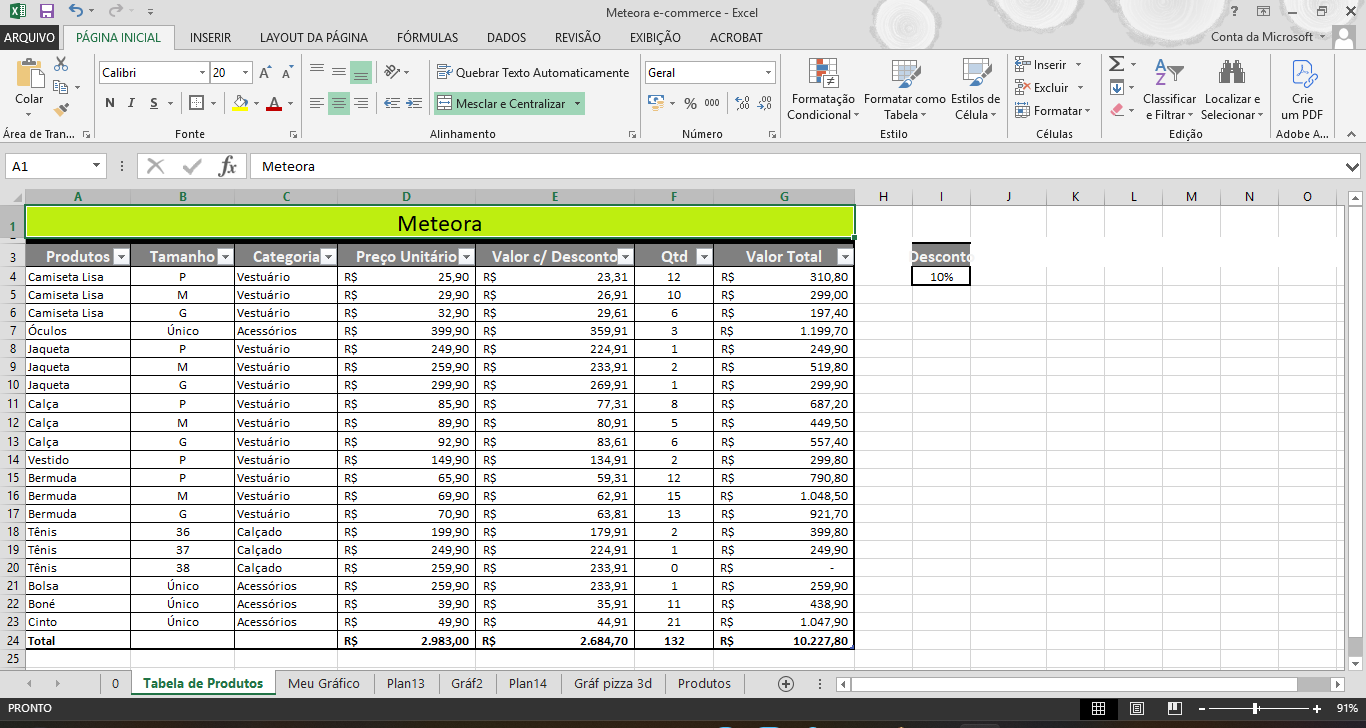Toggle italic formatting (I)
1366x728 pixels.
[x=132, y=103]
